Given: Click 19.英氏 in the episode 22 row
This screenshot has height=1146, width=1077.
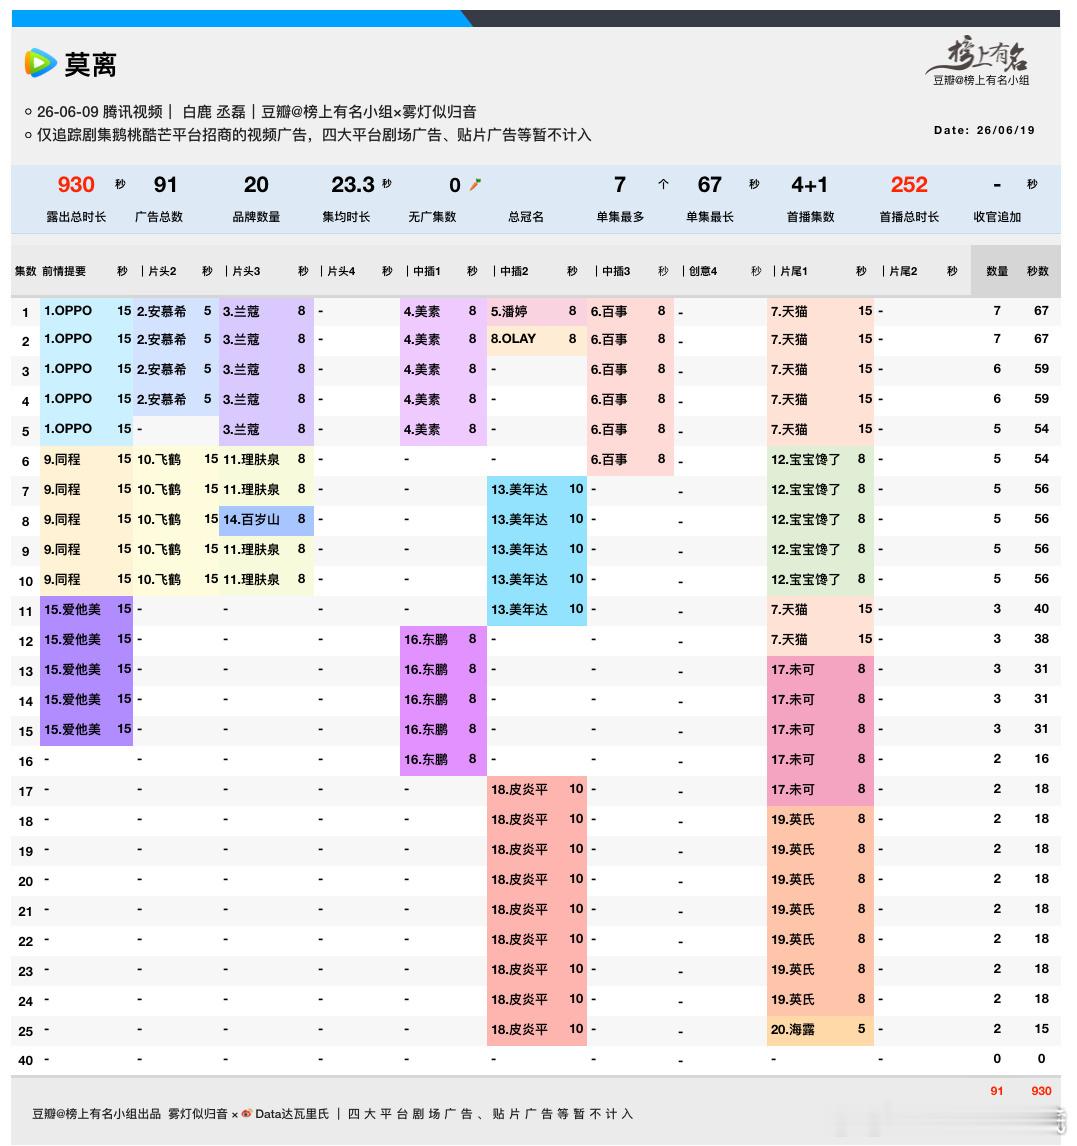Looking at the screenshot, I should pos(793,939).
